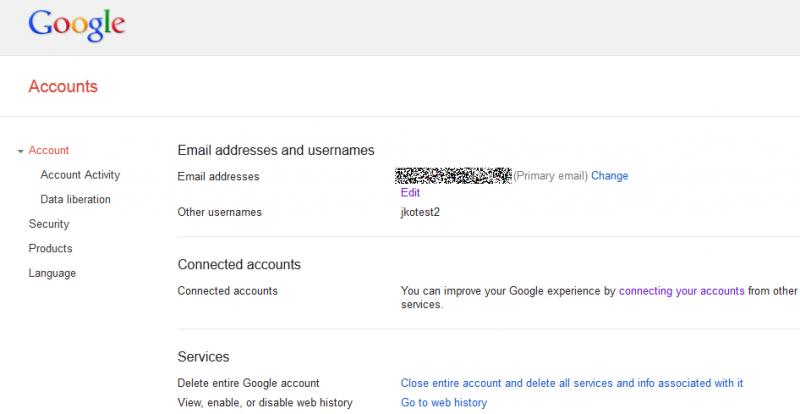The image size is (800, 414).
Task: Click the Services section heading
Action: [203, 356]
